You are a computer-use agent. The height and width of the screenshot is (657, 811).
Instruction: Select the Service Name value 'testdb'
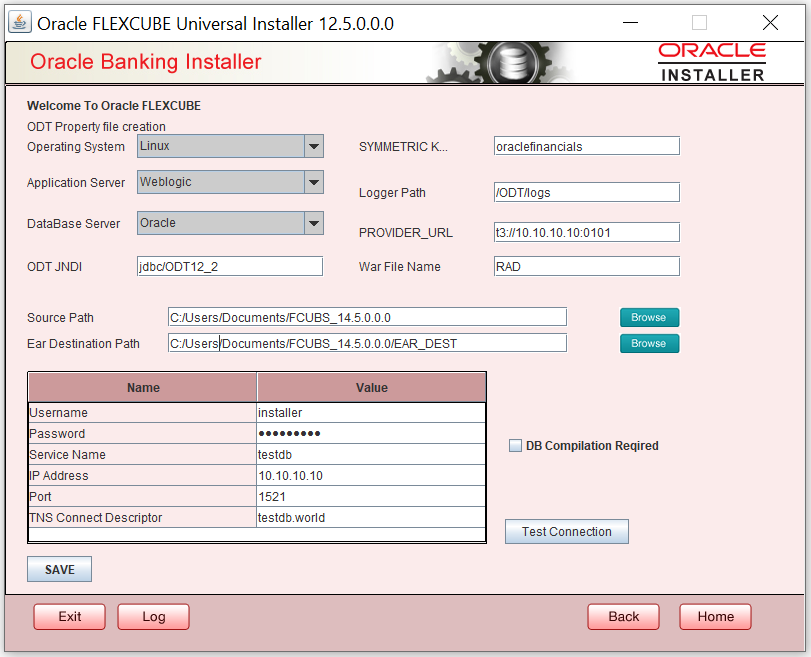(371, 455)
